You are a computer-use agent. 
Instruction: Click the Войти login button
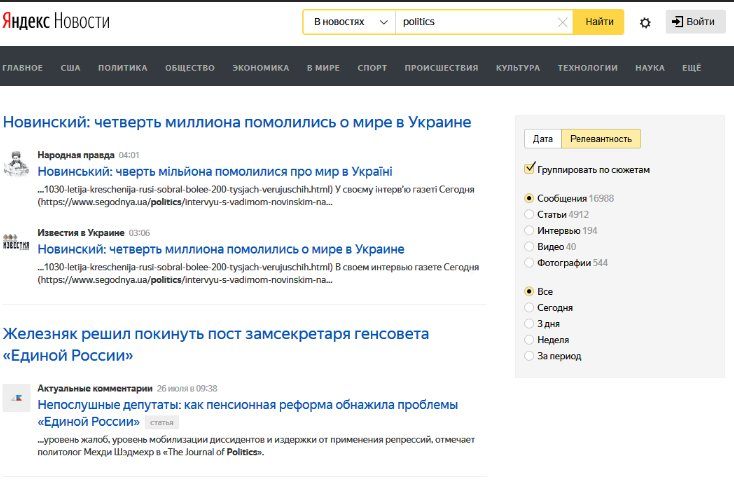coord(695,22)
